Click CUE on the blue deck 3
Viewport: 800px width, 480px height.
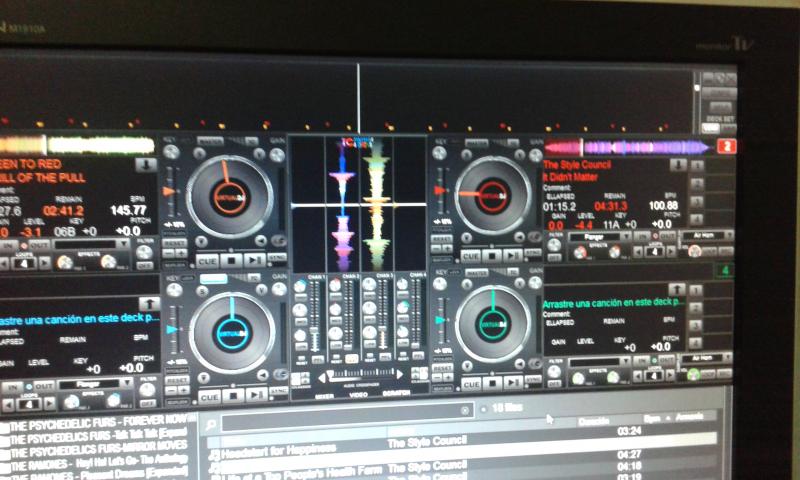pyautogui.click(x=209, y=396)
